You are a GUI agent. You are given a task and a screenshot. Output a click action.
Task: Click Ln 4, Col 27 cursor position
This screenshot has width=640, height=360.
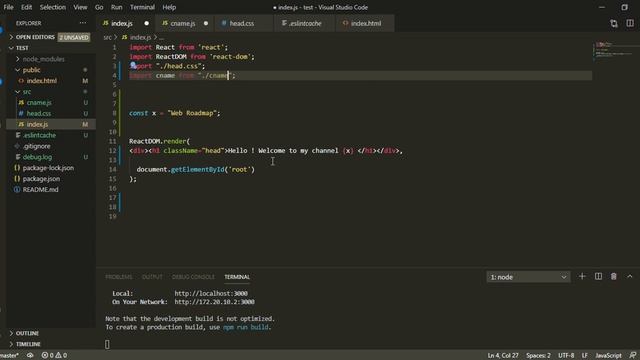tap(503, 356)
